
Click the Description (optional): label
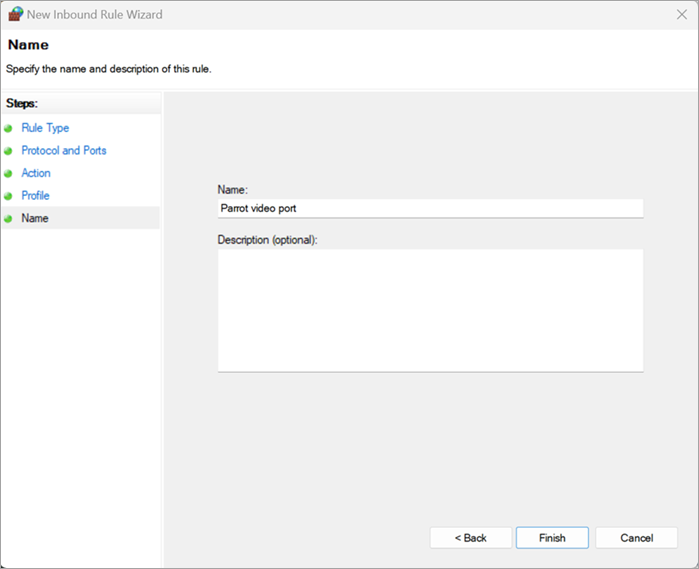pos(267,240)
